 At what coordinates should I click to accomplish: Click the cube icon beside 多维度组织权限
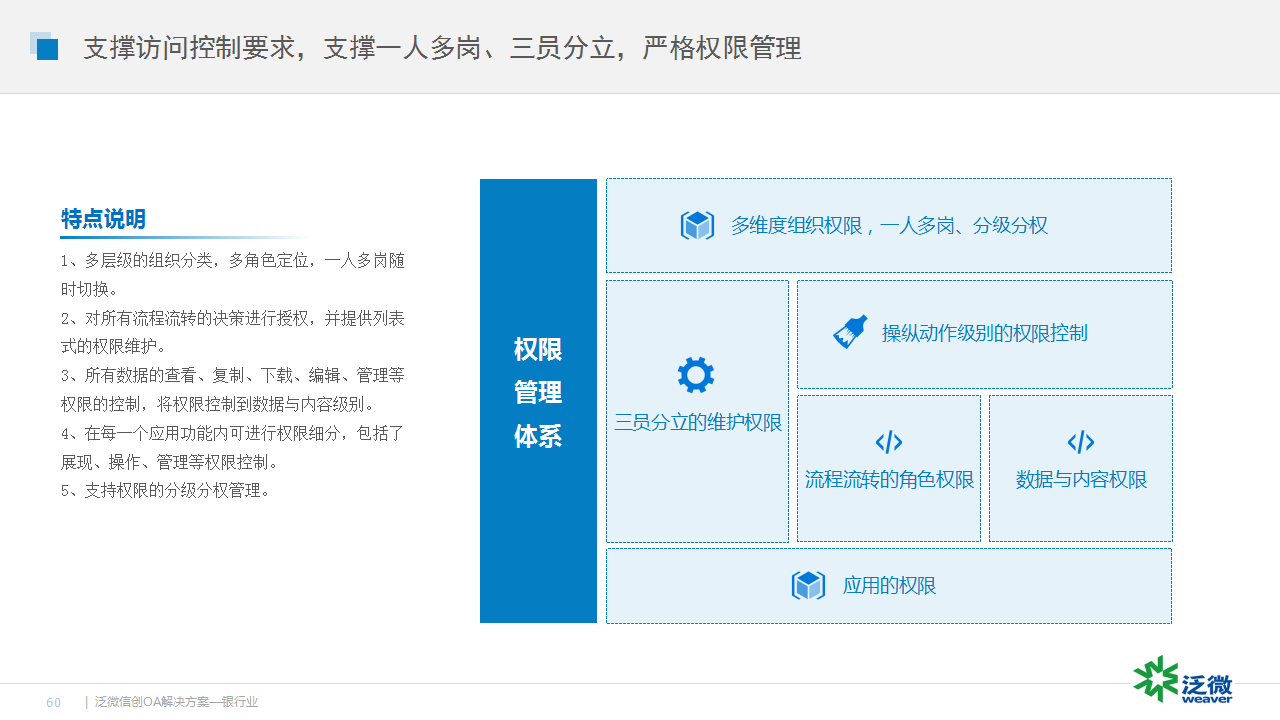click(697, 226)
